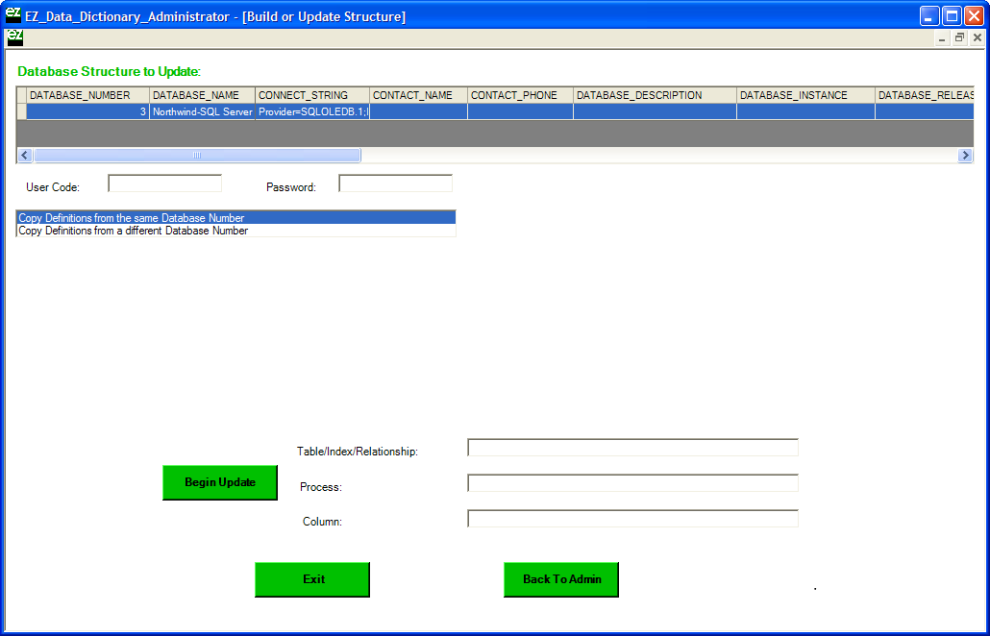
Task: Click the Back To Admin button
Action: (x=561, y=579)
